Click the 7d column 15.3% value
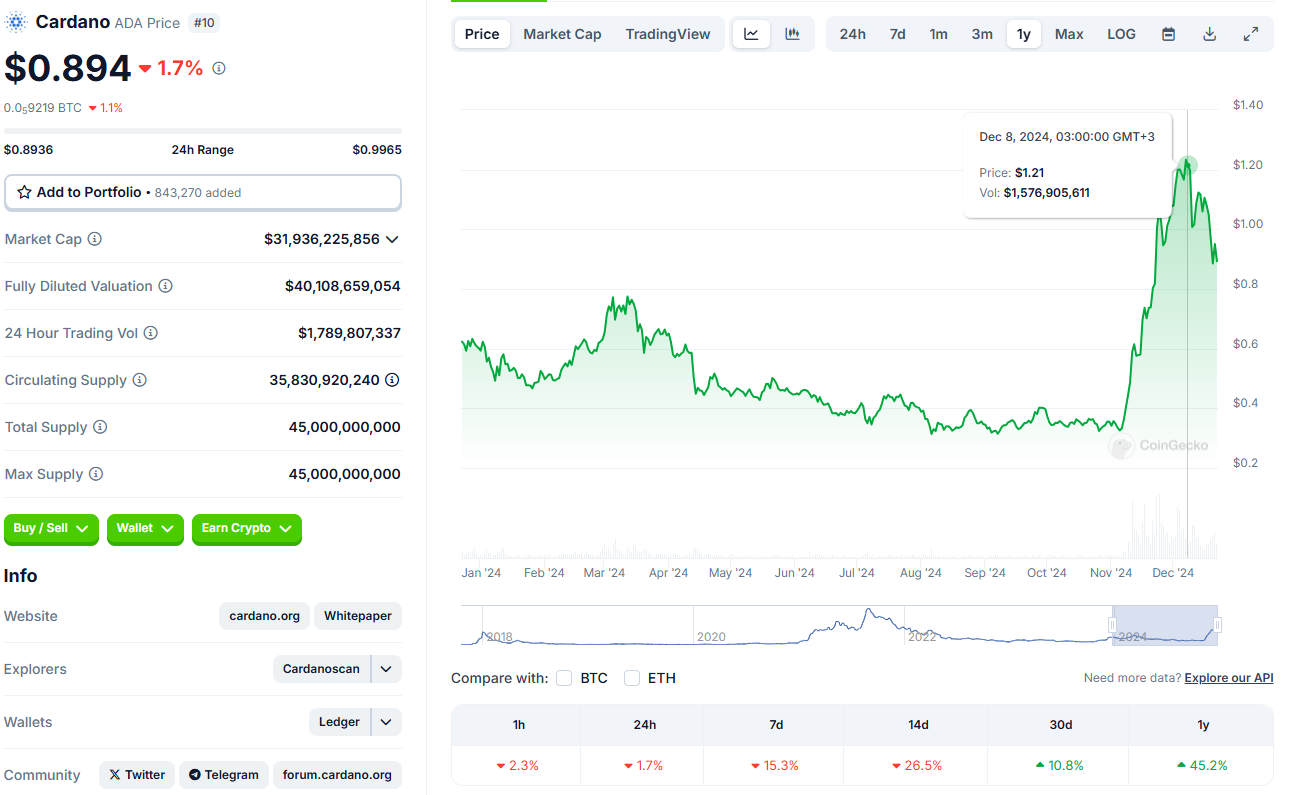Image resolution: width=1291 pixels, height=795 pixels. coord(774,765)
